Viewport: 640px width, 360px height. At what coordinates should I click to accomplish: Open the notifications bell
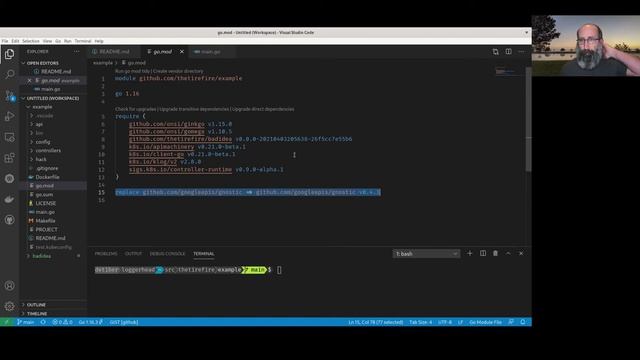point(523,322)
